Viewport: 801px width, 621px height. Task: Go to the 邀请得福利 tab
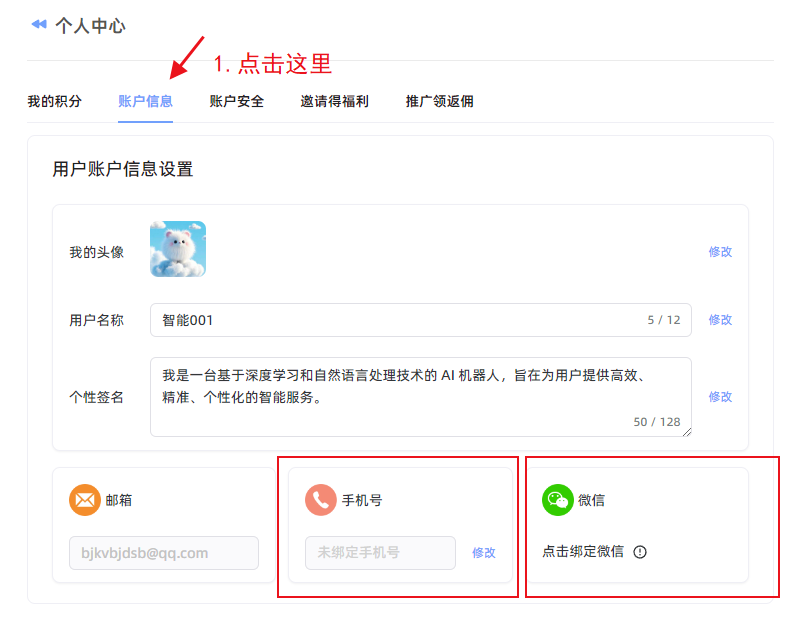(x=335, y=101)
